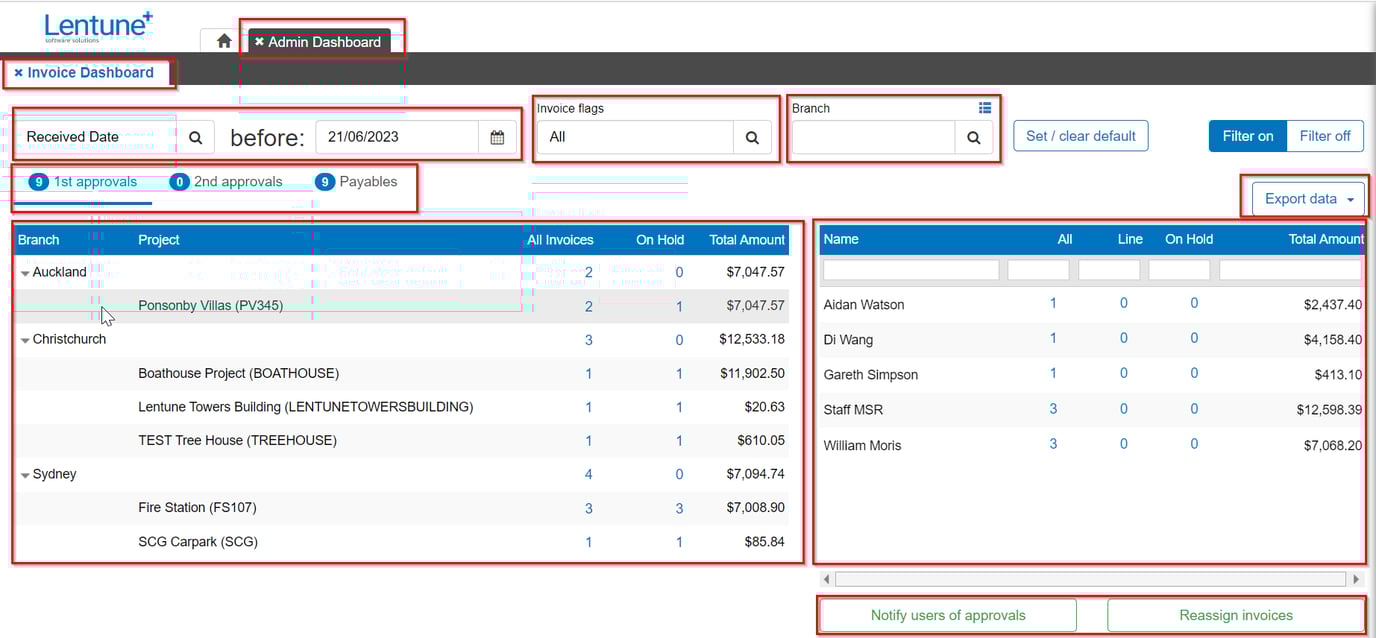Image resolution: width=1376 pixels, height=638 pixels.
Task: Click the Branch field search icon
Action: tap(973, 137)
